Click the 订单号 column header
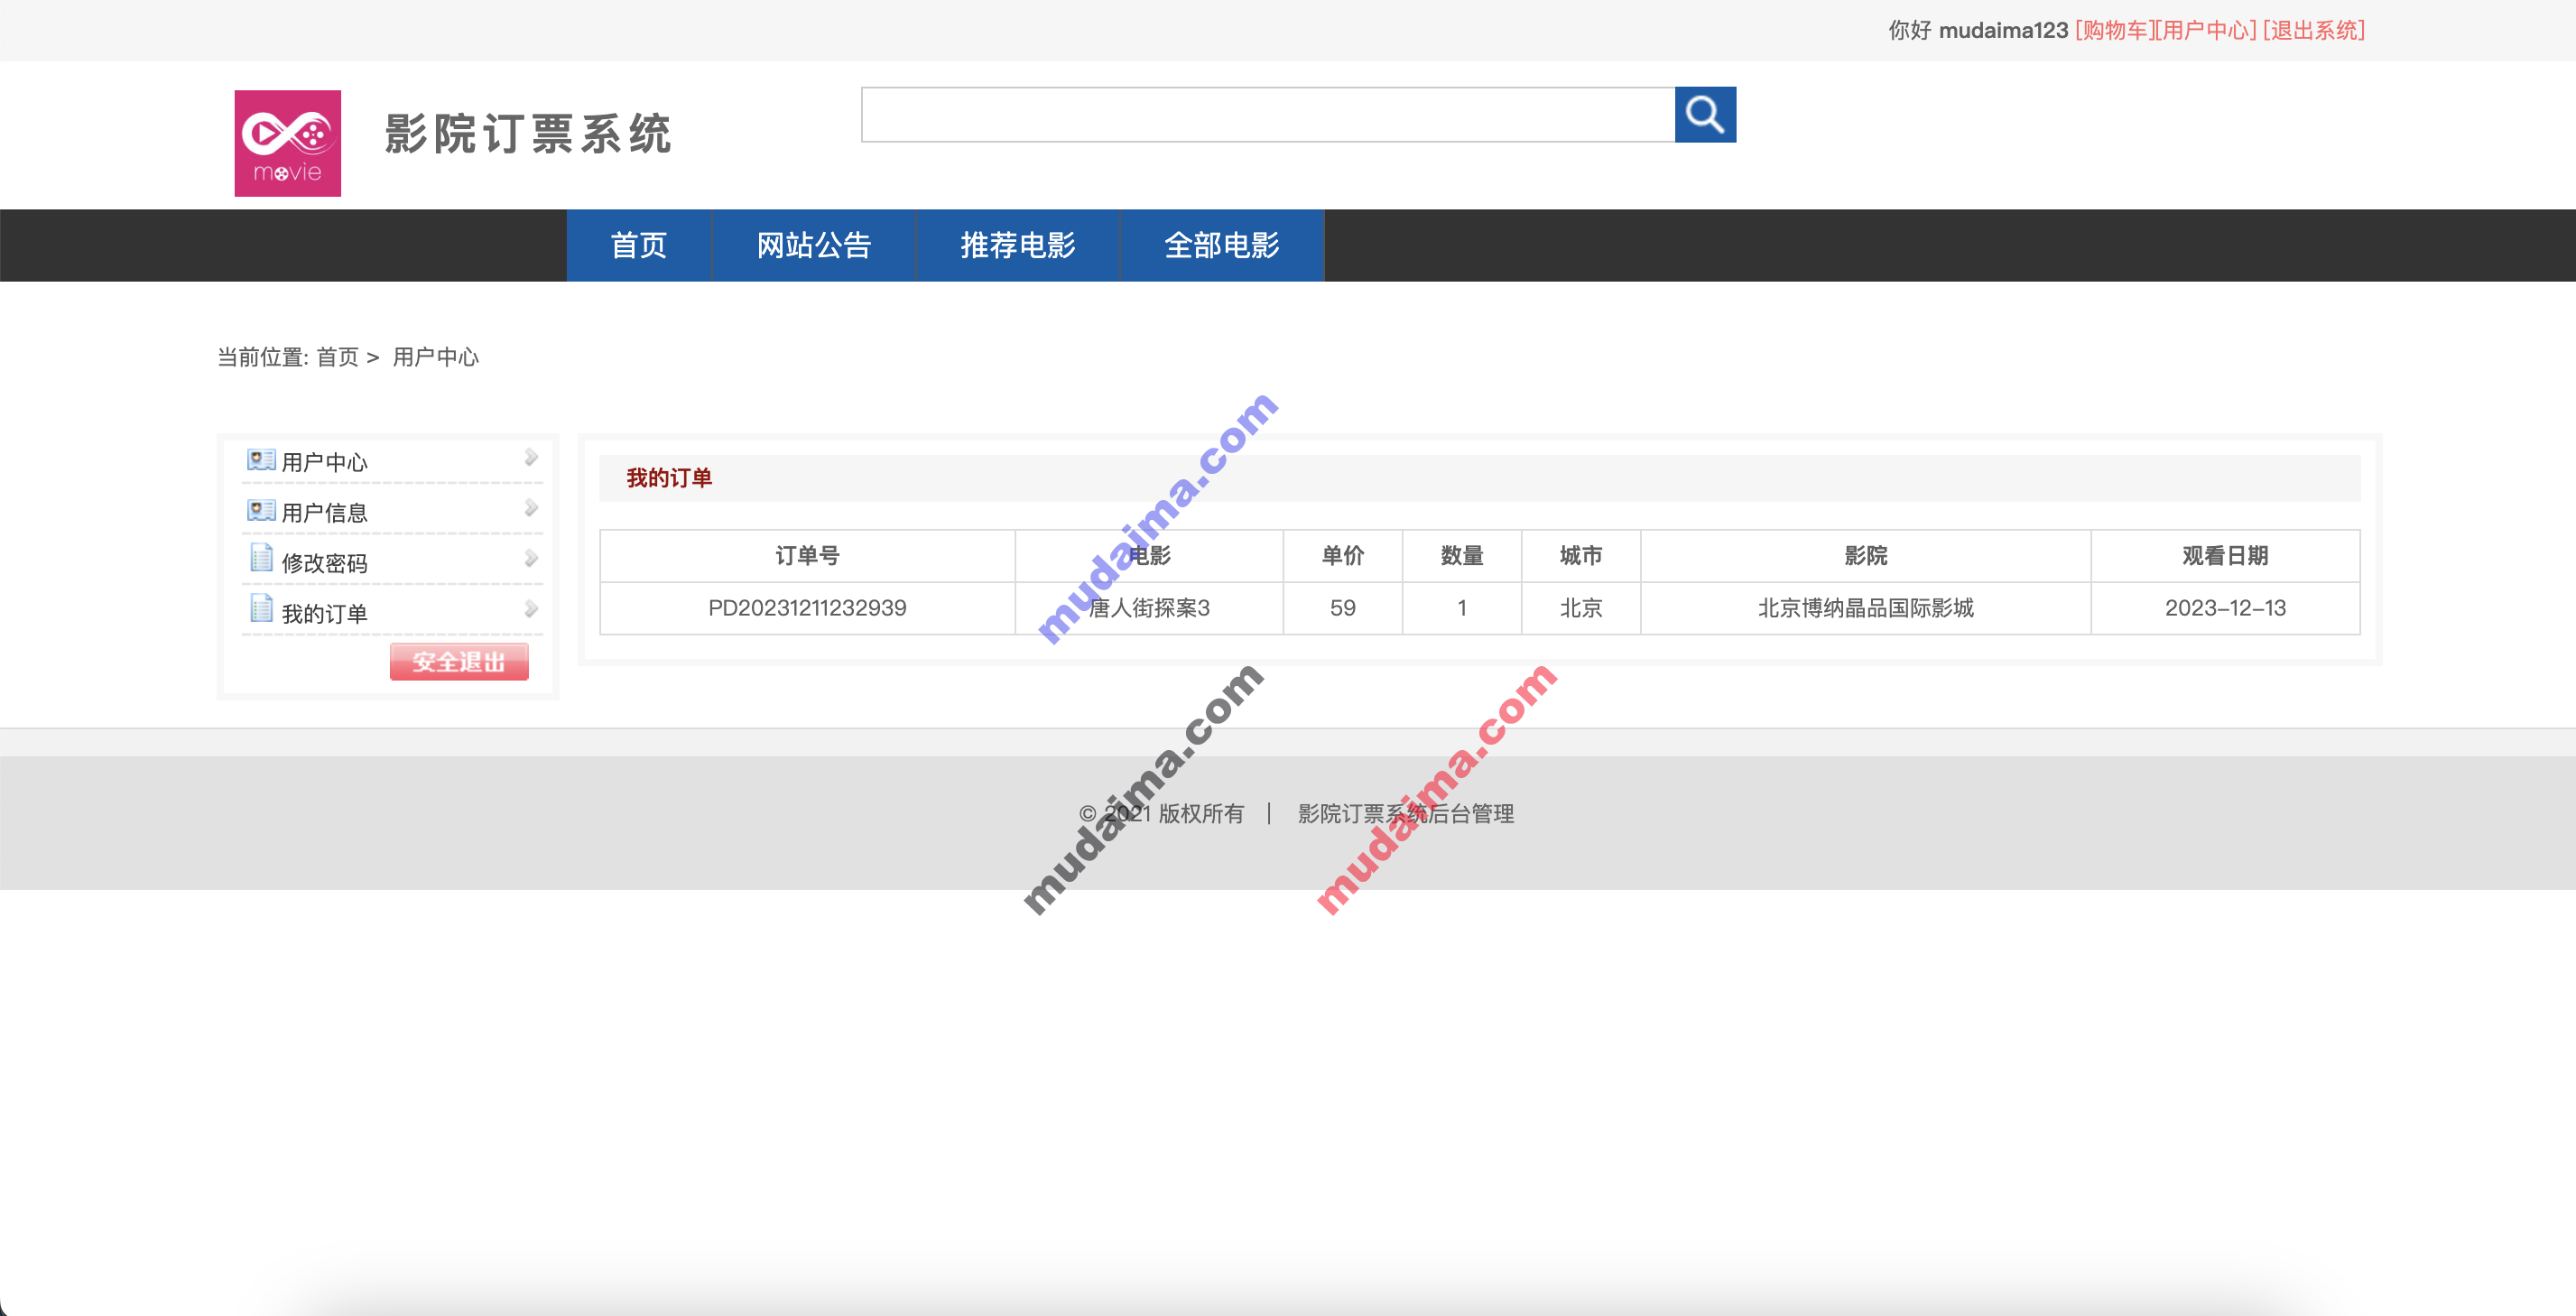Viewport: 2576px width, 1316px height. (807, 556)
